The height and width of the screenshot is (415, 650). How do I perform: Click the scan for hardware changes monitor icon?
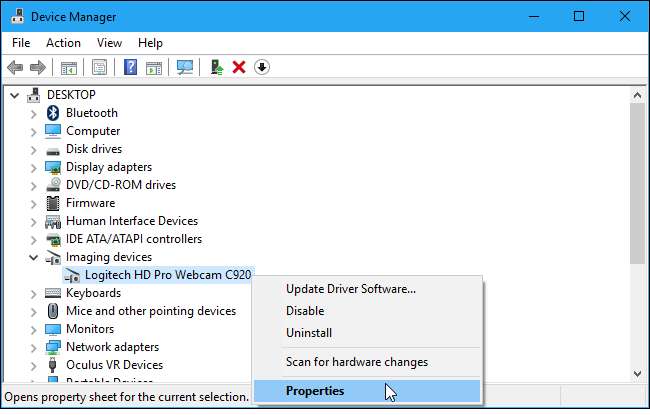185,67
